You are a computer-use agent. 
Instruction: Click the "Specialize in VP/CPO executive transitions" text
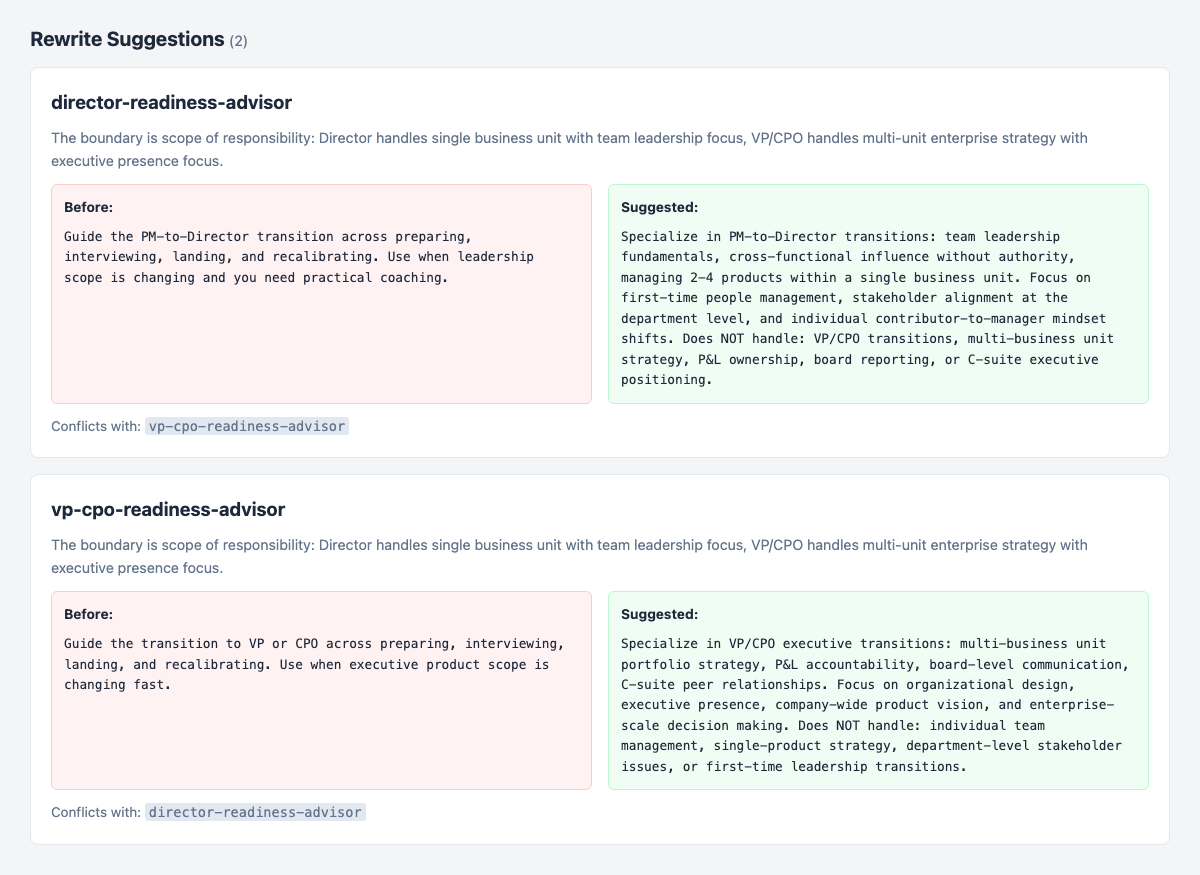873,705
